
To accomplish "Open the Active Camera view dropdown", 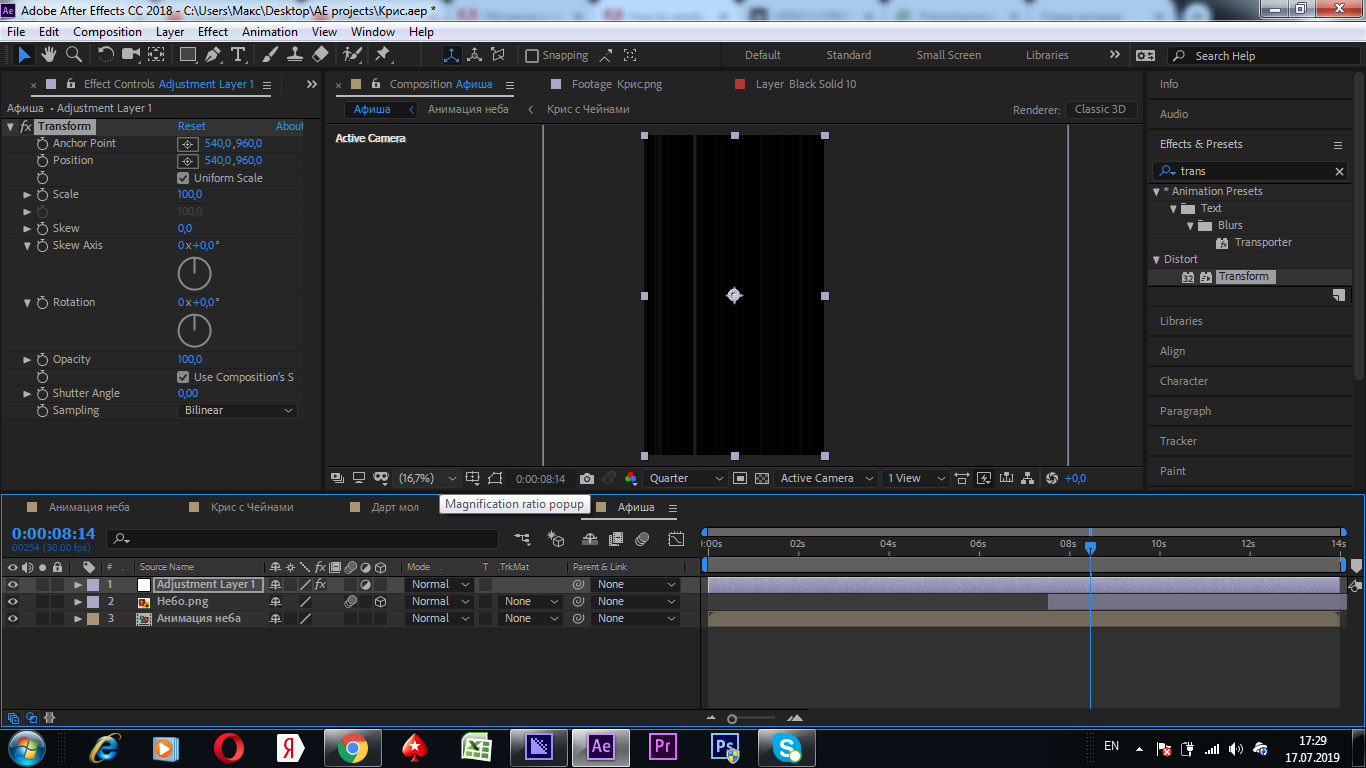I will 826,478.
